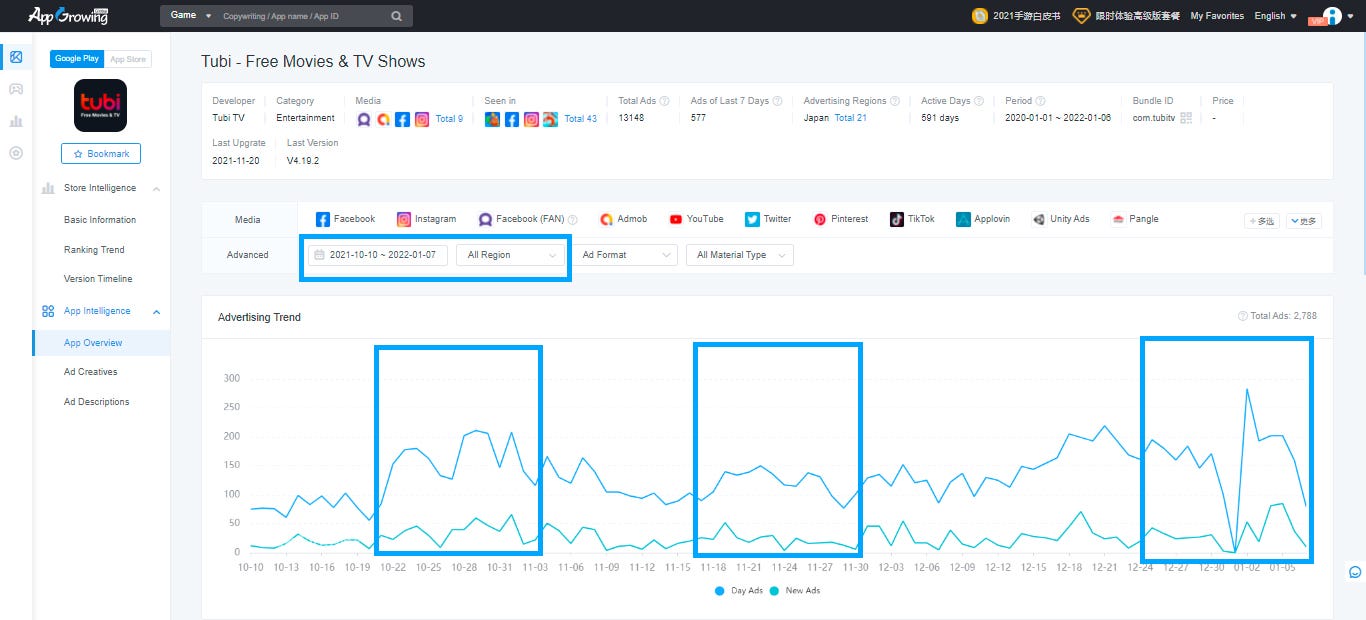
Task: Open Basic Information page
Action: point(100,220)
